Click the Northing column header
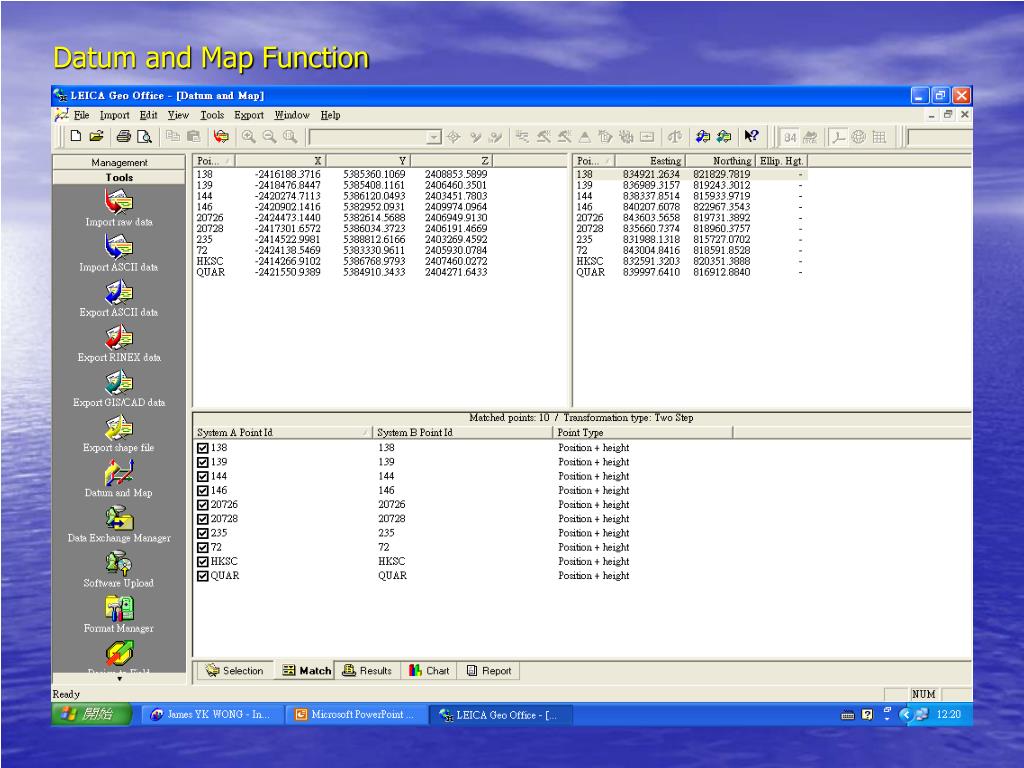The image size is (1024, 768). coord(720,161)
